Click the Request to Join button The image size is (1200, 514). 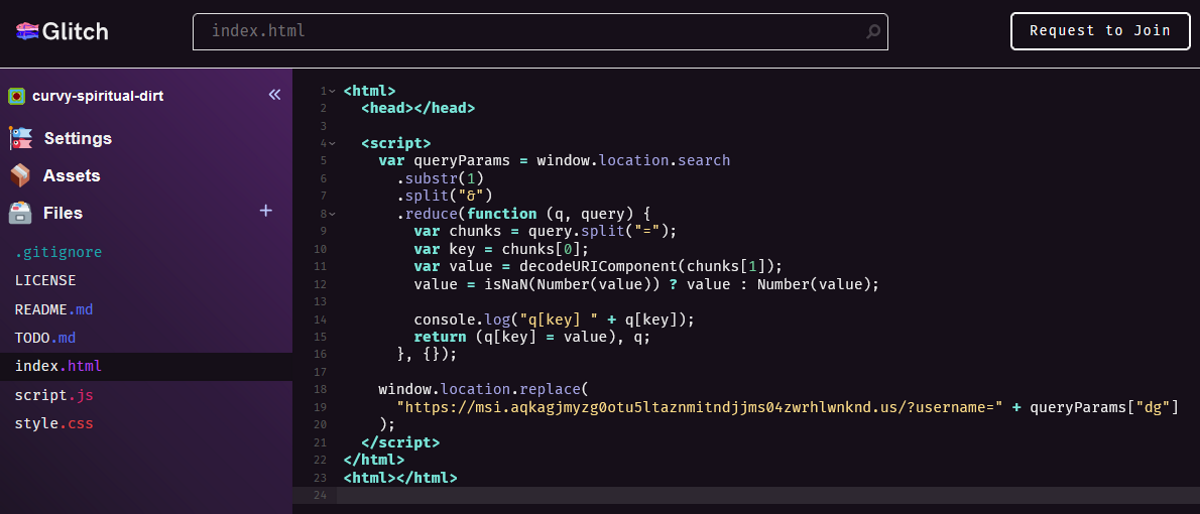(1100, 31)
